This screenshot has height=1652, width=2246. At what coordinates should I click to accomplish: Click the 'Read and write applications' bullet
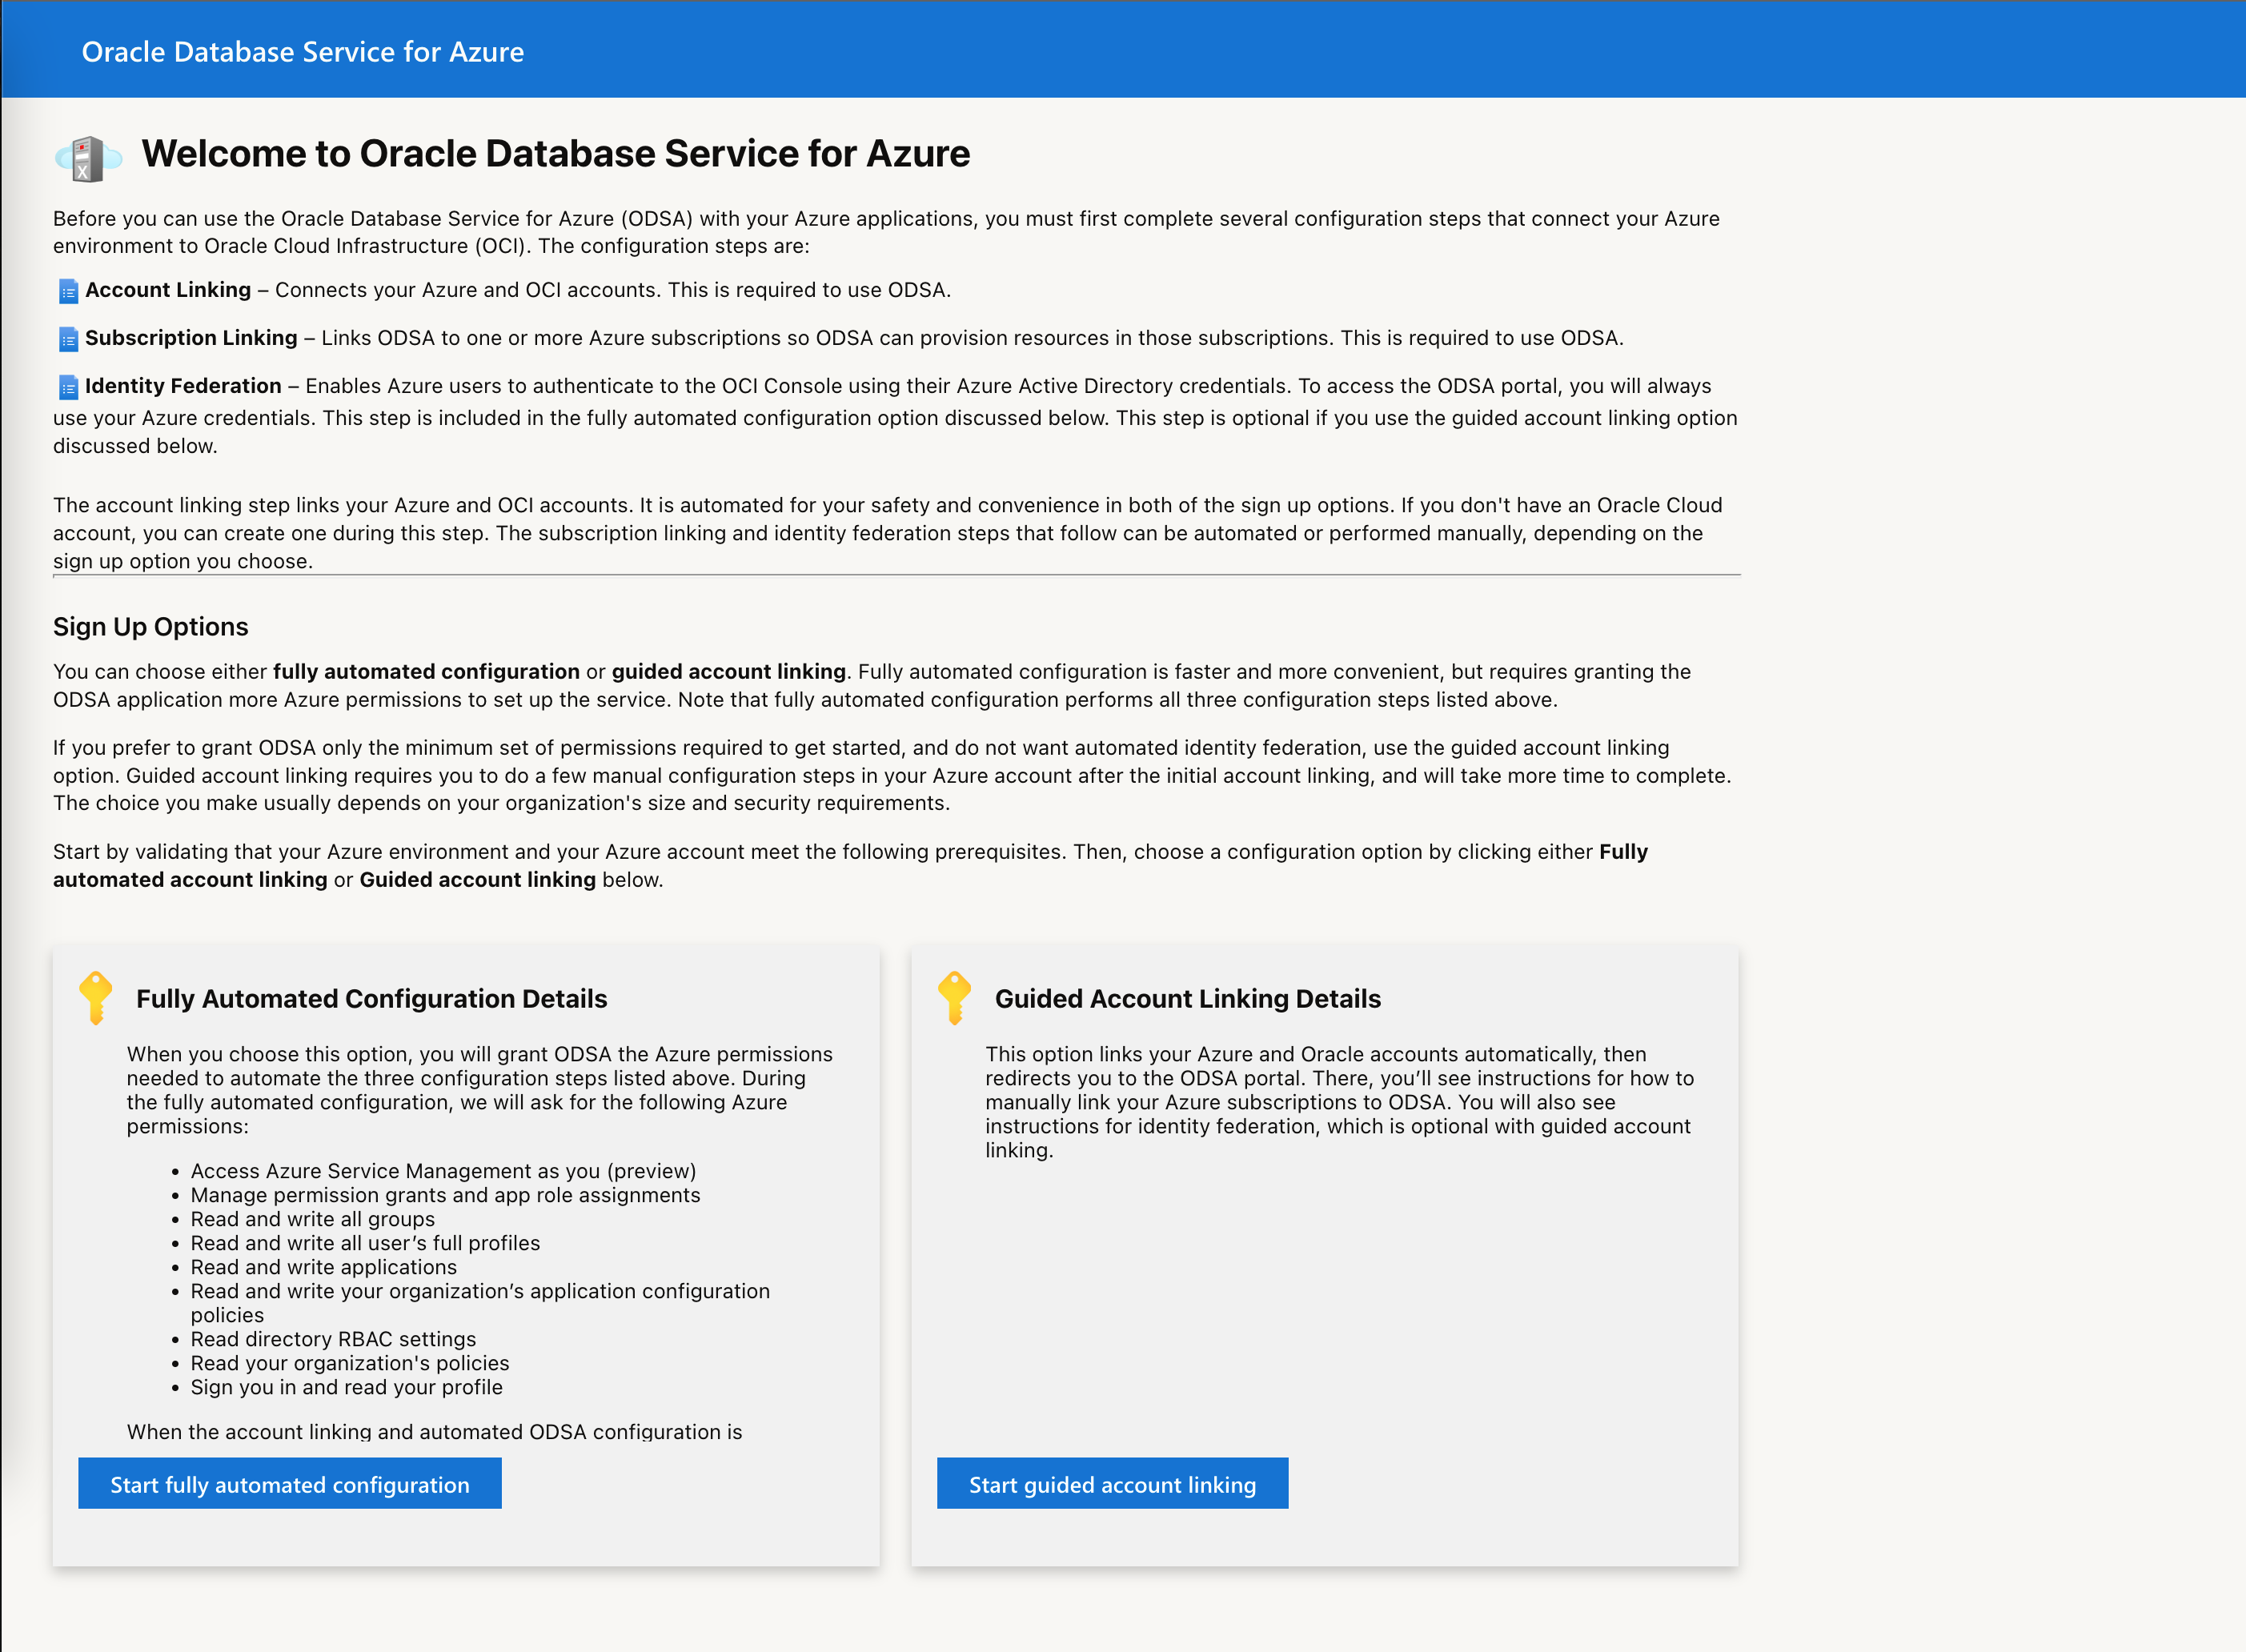pyautogui.click(x=324, y=1266)
